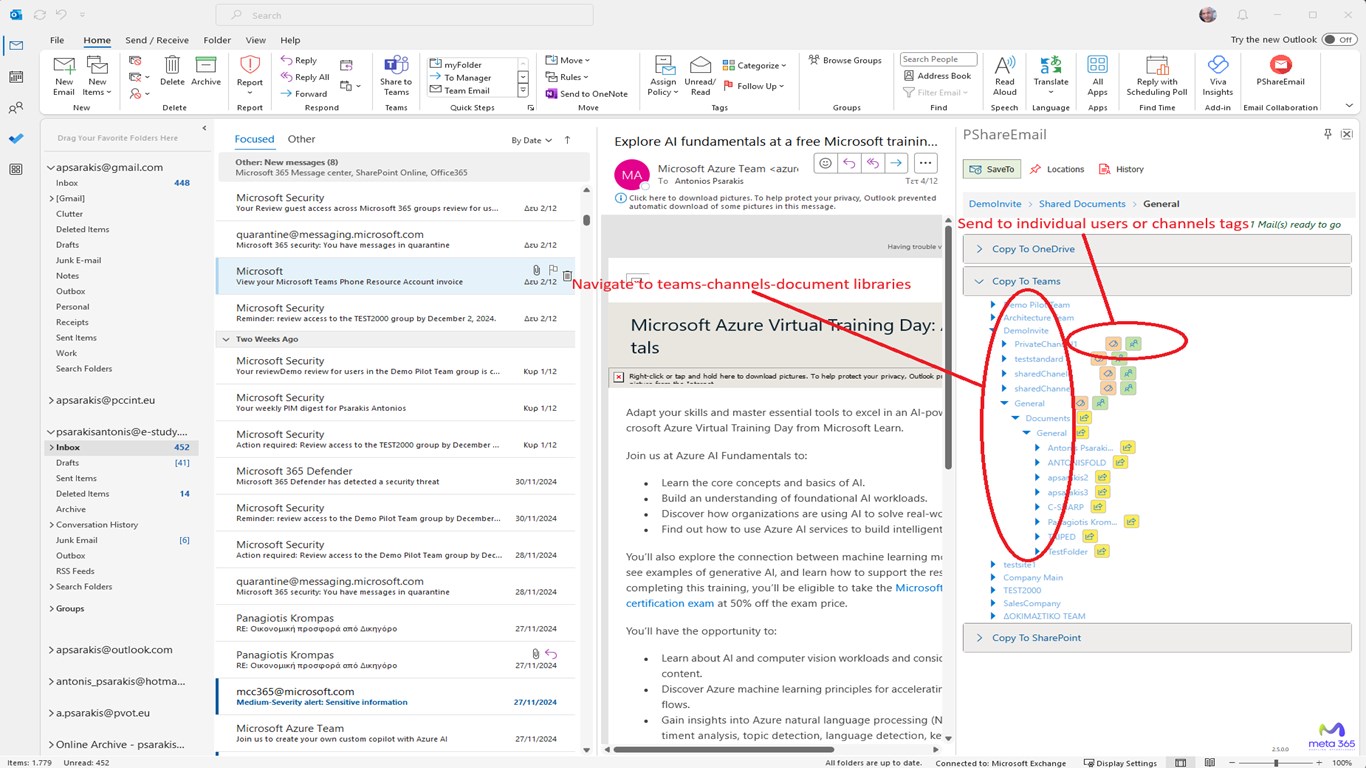Send message to OneNote

587,93
